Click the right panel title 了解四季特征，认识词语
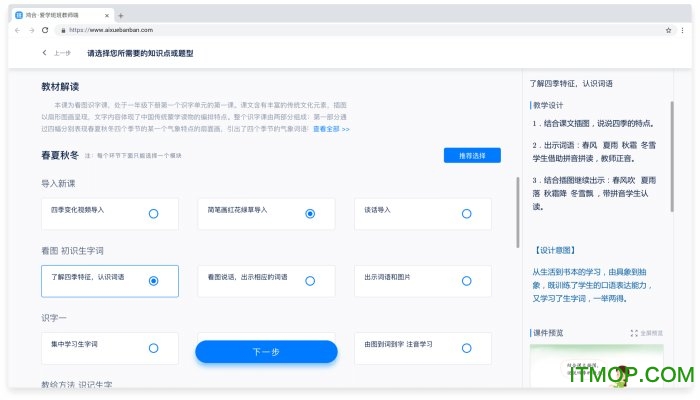Image resolution: width=700 pixels, height=400 pixels. 571,83
